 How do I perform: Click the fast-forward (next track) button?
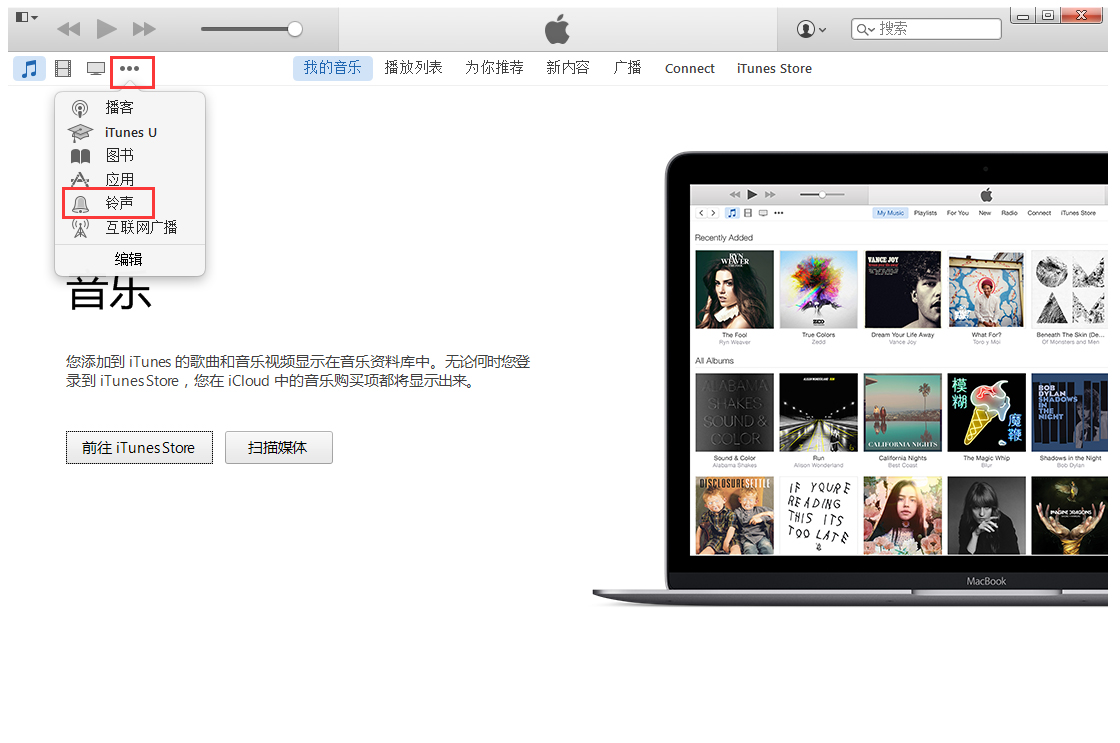pos(144,29)
